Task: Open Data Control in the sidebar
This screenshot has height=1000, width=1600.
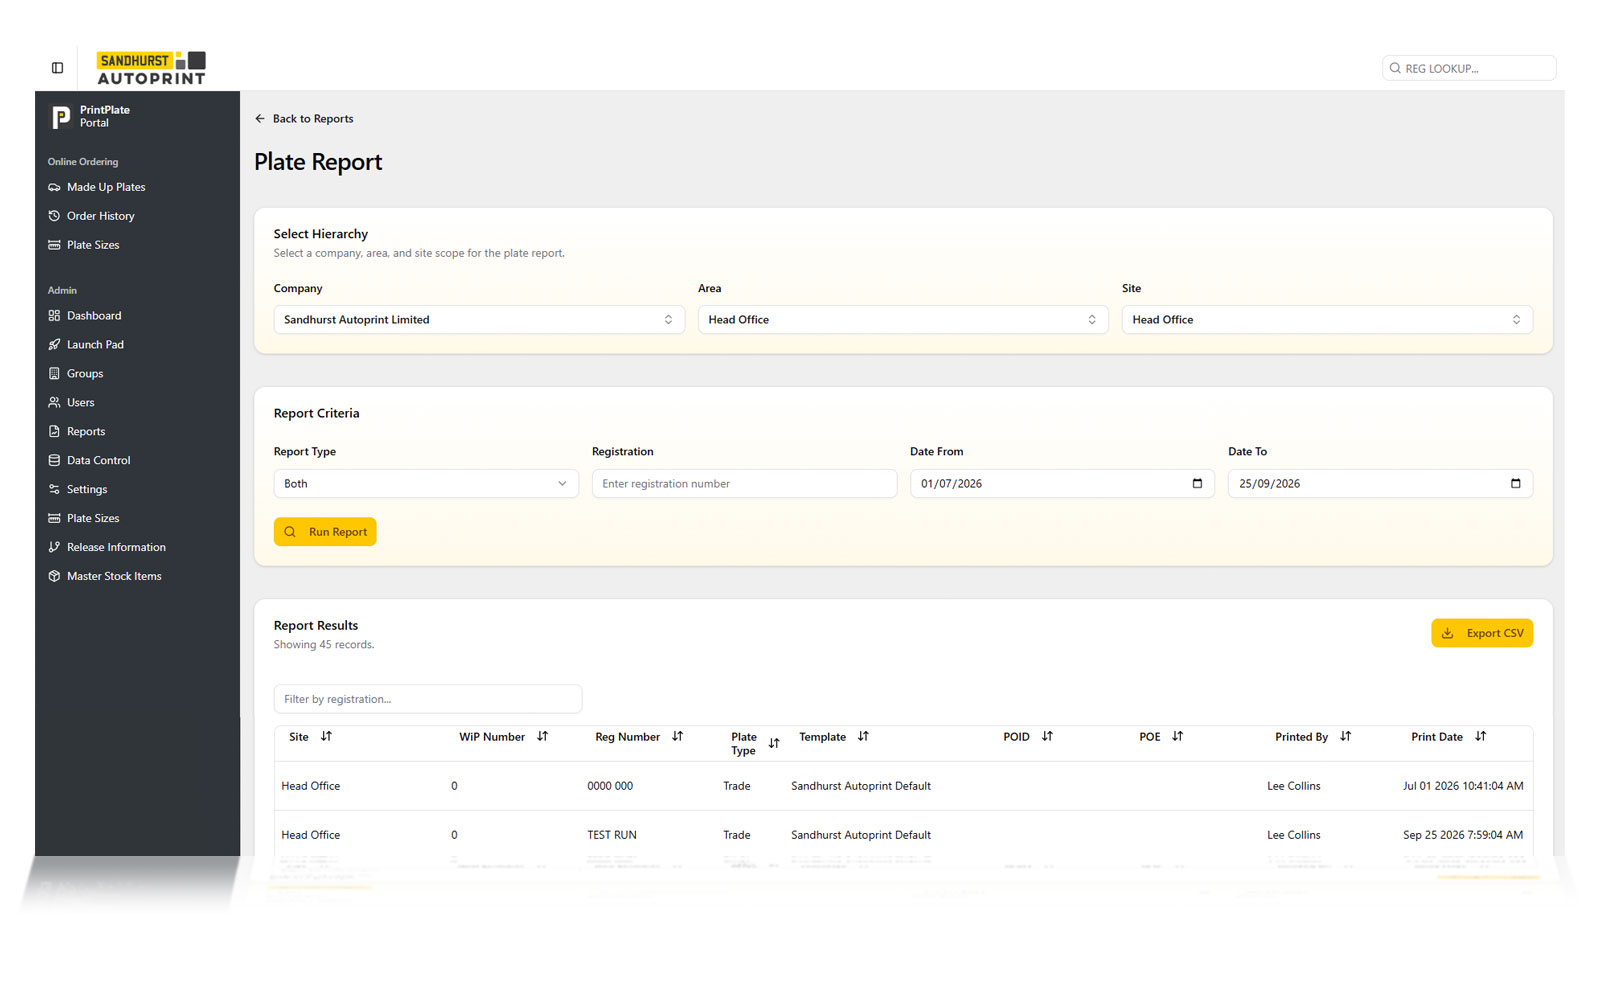Action: point(98,461)
